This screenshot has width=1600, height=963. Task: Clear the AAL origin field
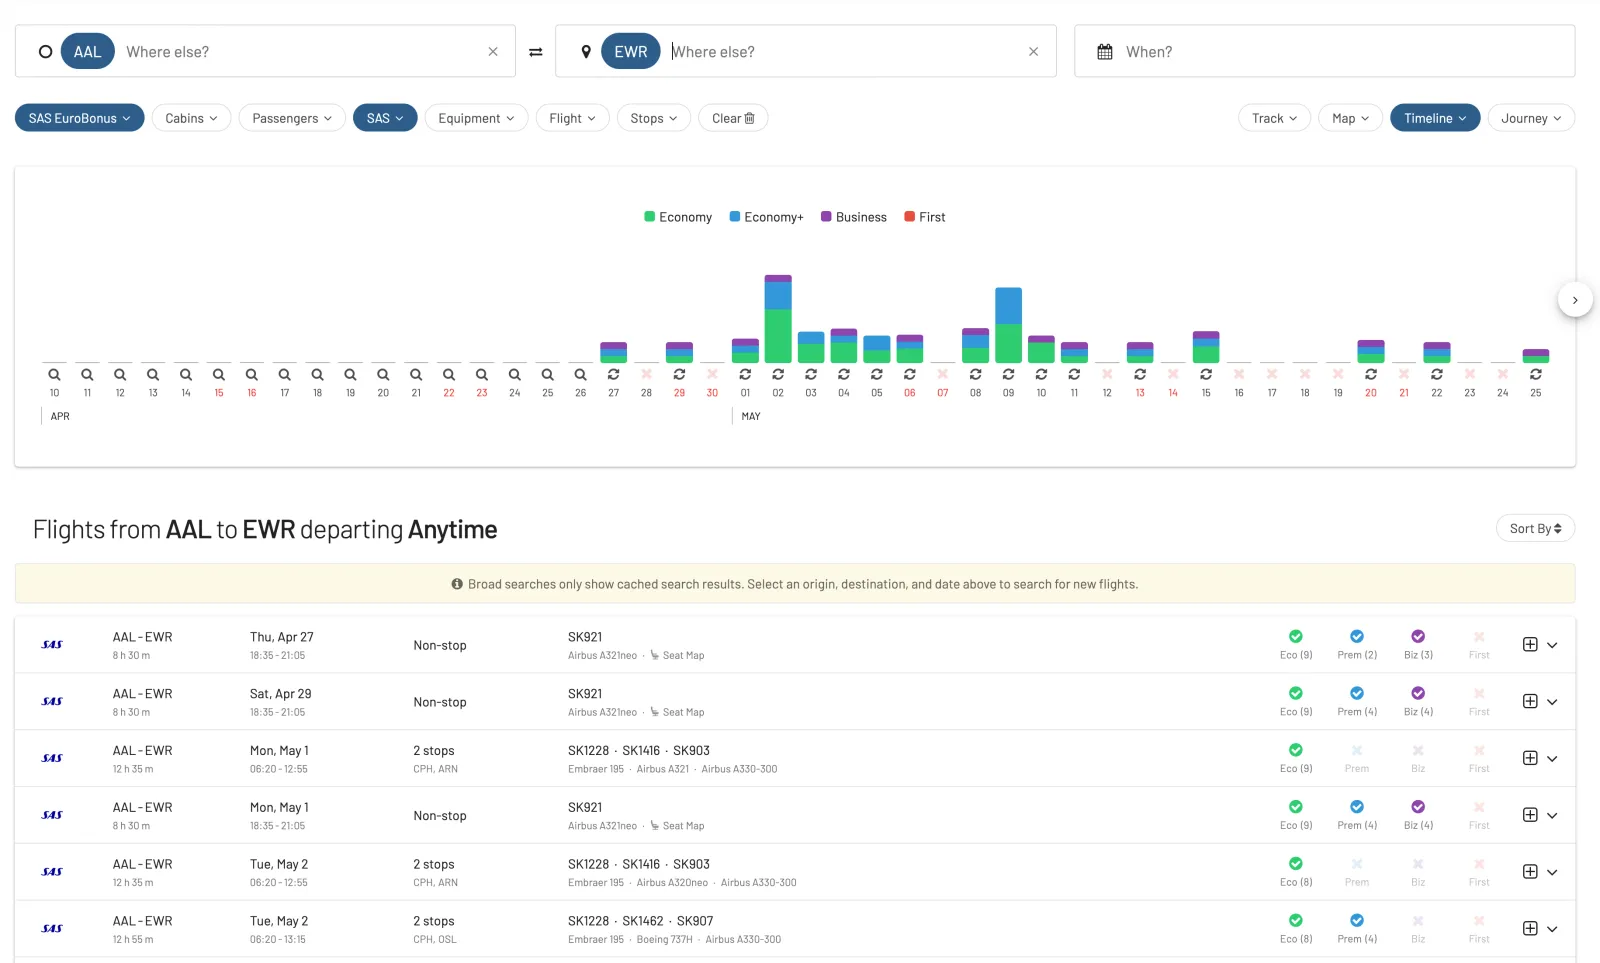tap(493, 52)
